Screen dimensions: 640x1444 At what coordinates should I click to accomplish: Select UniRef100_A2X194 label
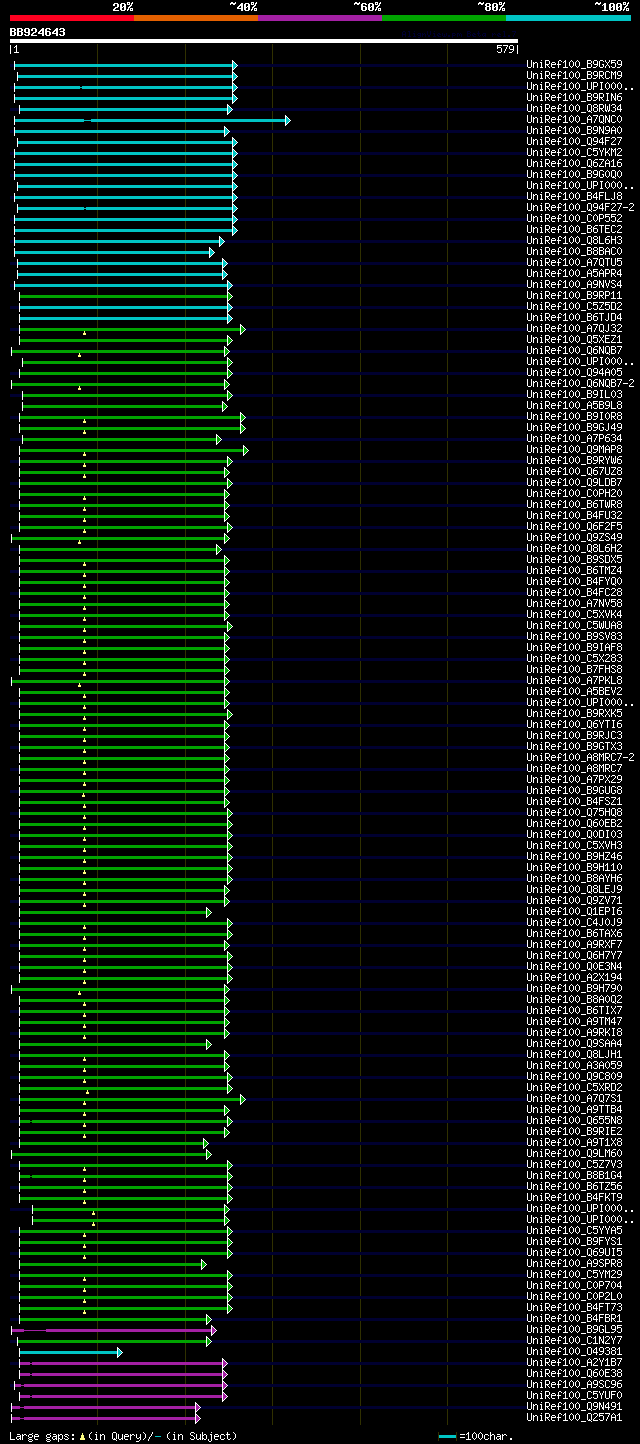tap(575, 977)
